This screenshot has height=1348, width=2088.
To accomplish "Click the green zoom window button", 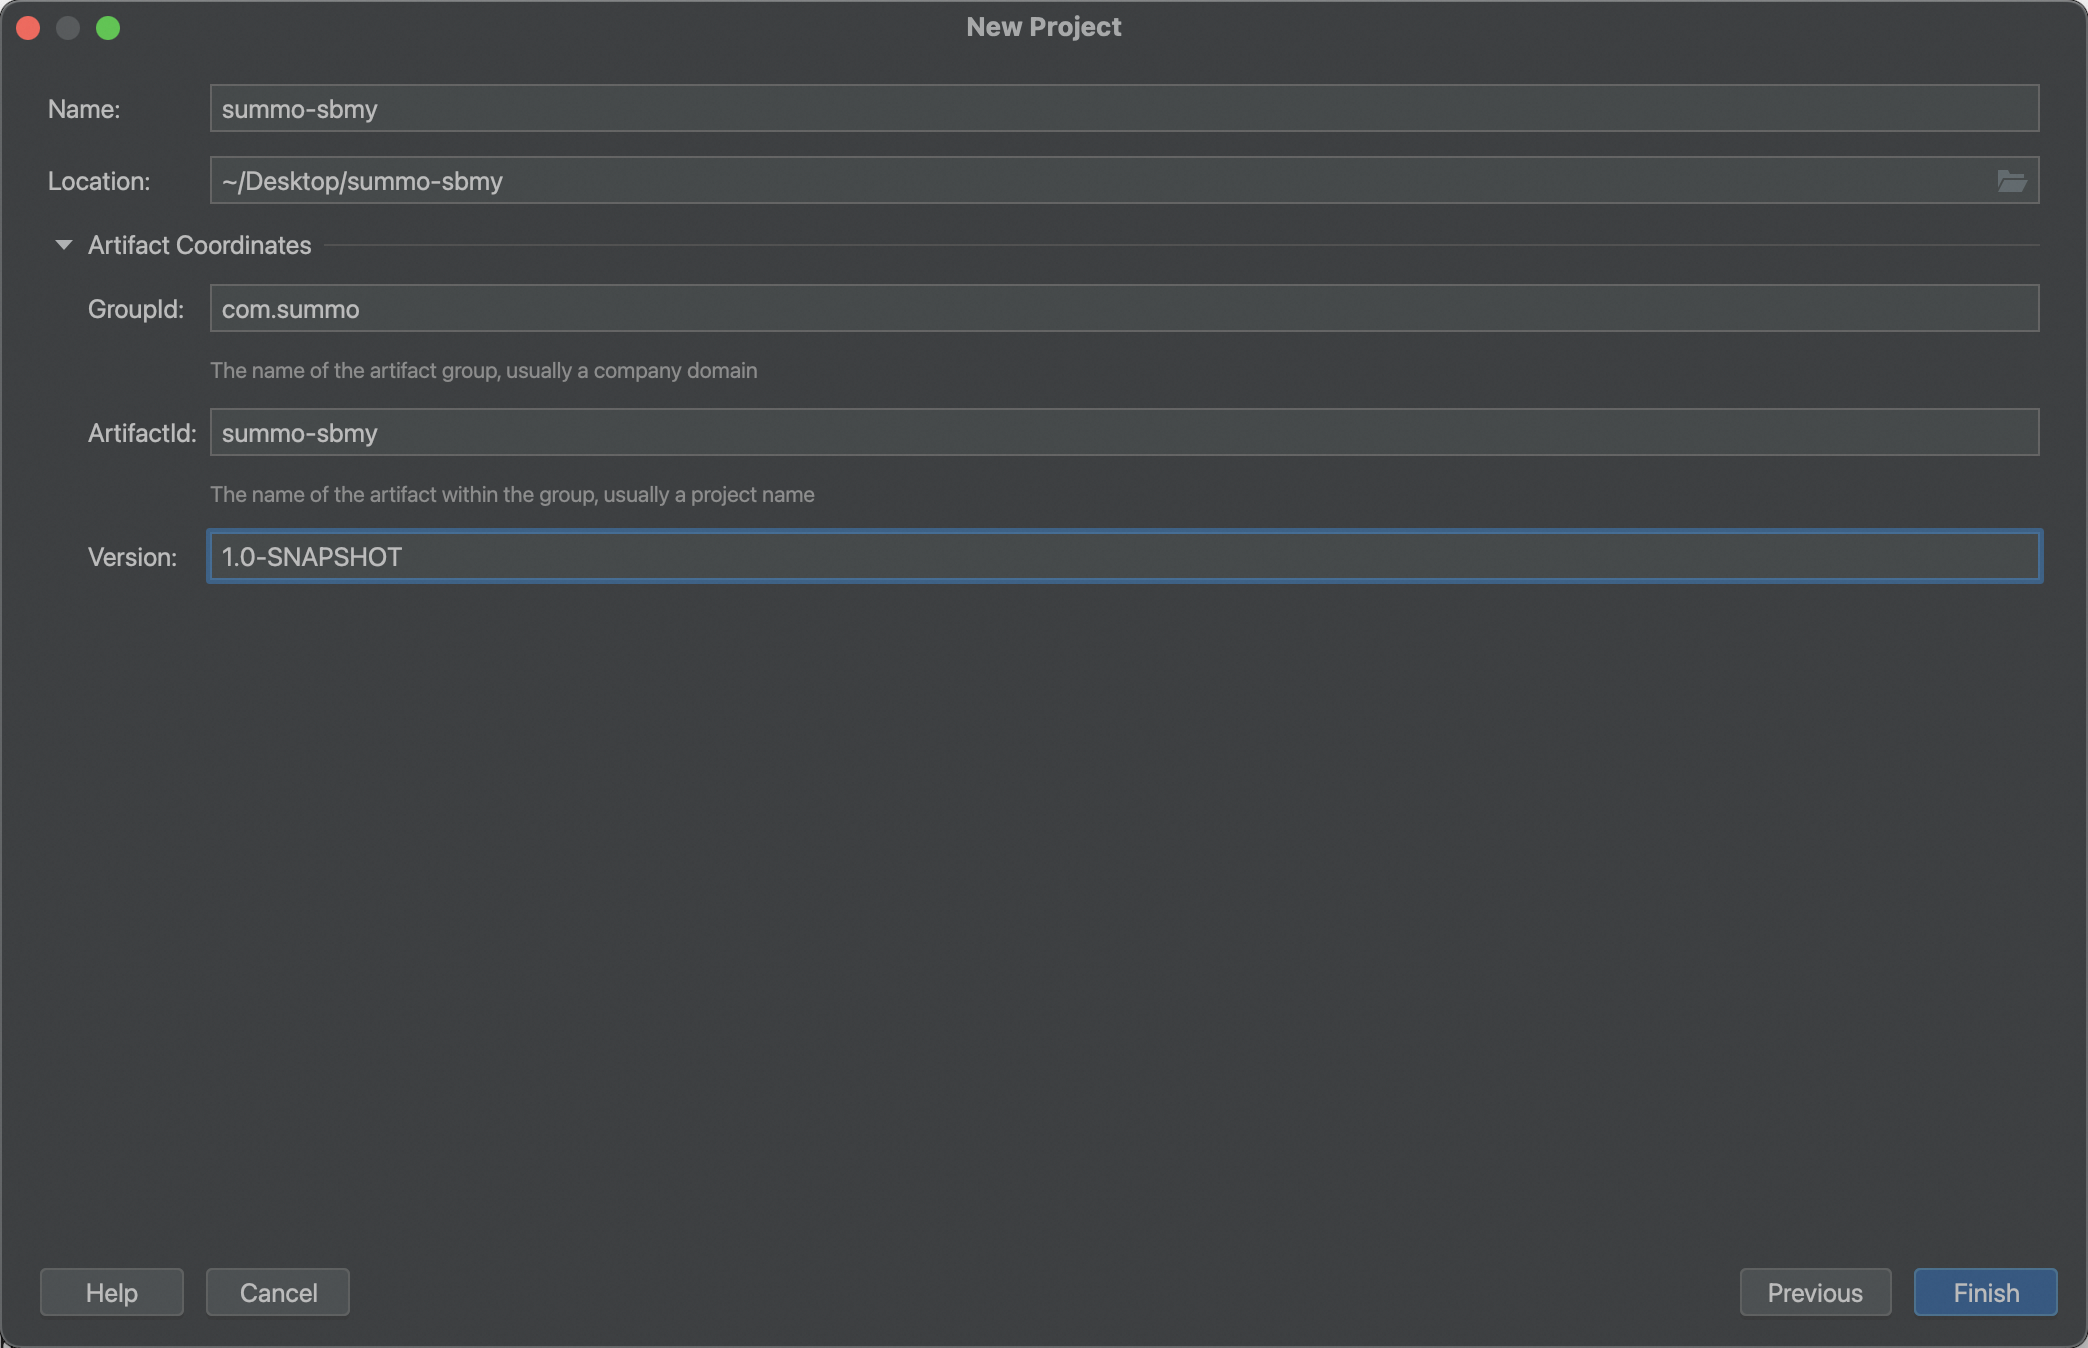I will (x=108, y=28).
